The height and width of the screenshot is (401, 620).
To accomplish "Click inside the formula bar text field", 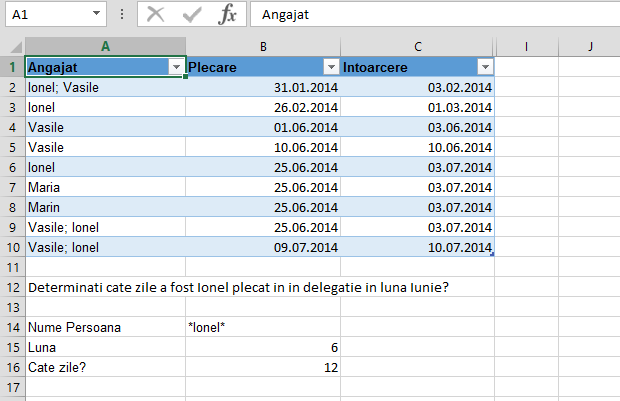I will click(430, 14).
